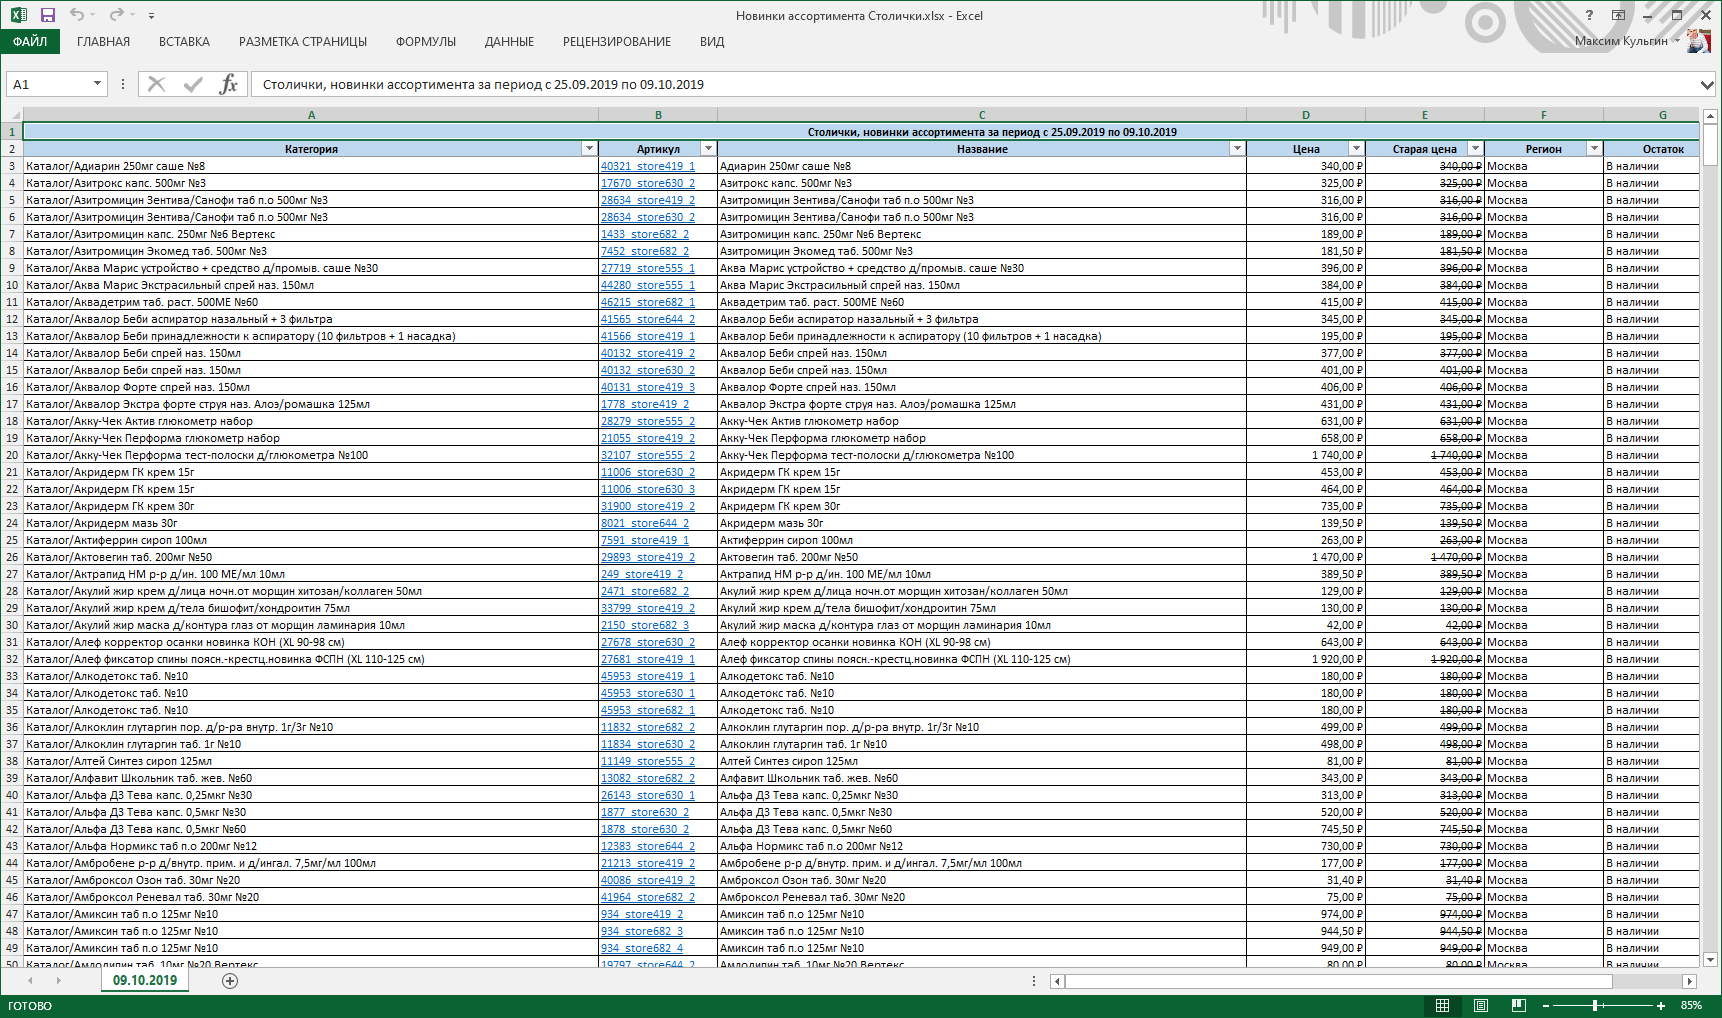The image size is (1722, 1018).
Task: Click price cell 1 740,00 ₽ in Цена column
Action: coord(1306,455)
